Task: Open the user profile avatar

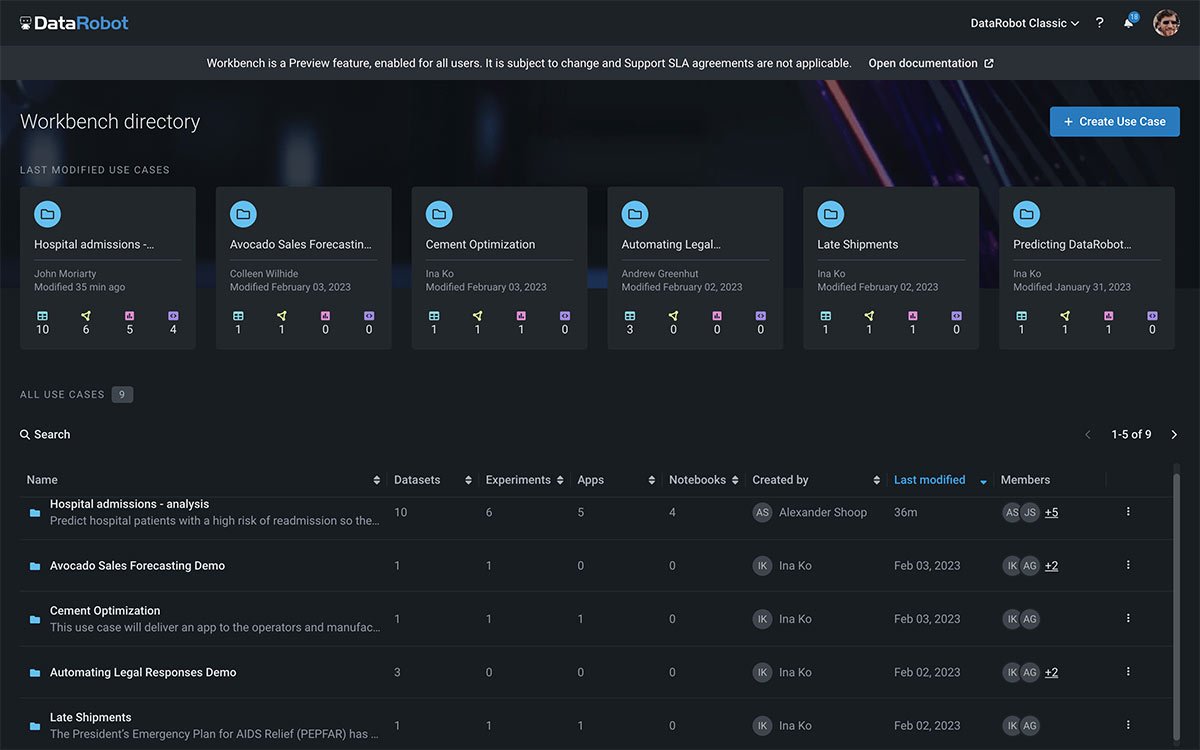Action: (x=1166, y=22)
